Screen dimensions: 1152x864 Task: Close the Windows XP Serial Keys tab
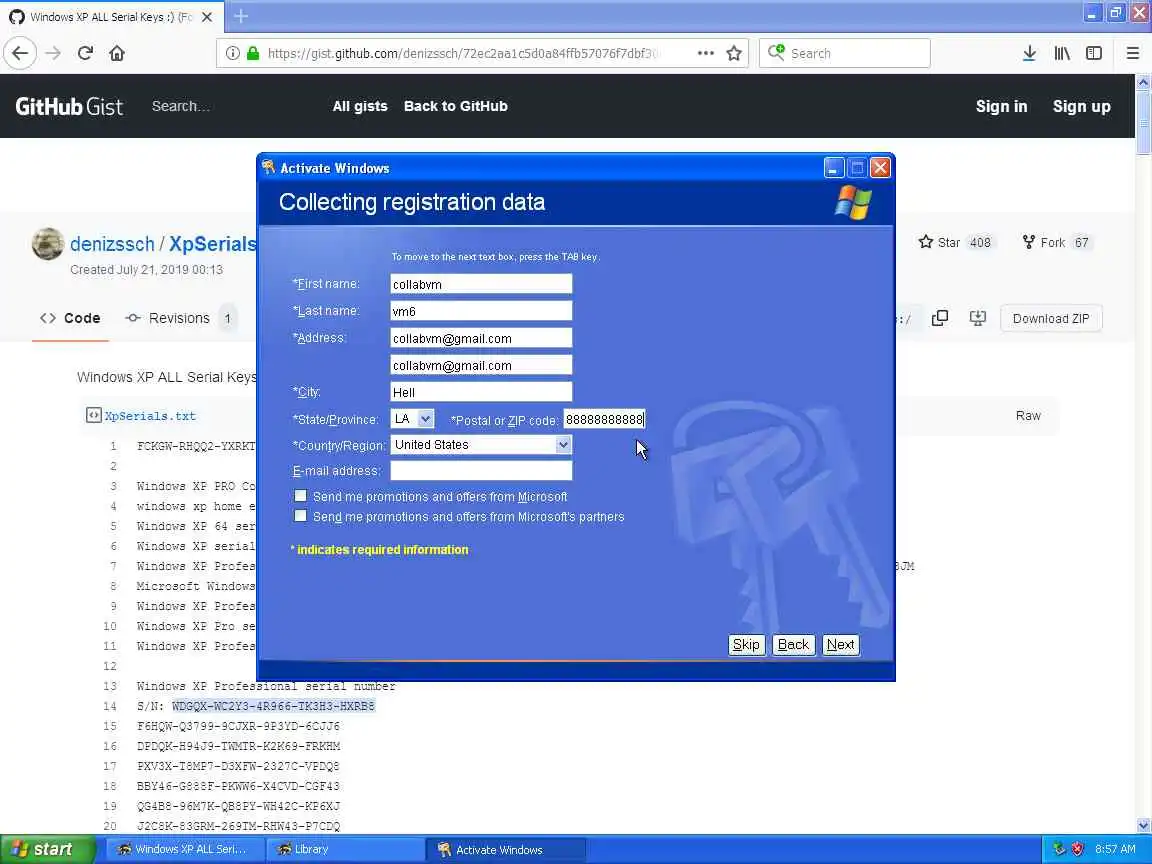[x=207, y=16]
